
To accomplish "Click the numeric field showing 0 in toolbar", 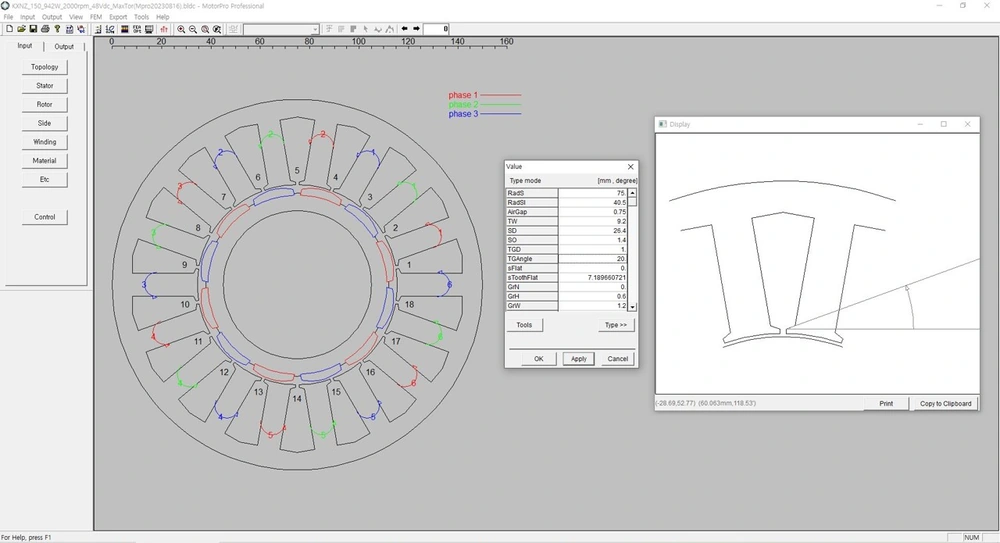I will point(436,29).
